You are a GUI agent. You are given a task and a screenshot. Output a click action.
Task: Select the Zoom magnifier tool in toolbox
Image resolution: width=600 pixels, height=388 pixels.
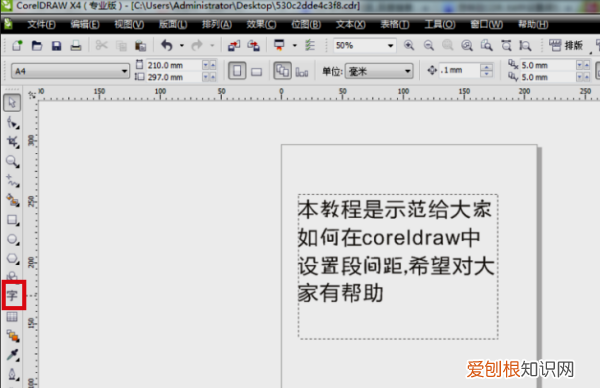12,161
